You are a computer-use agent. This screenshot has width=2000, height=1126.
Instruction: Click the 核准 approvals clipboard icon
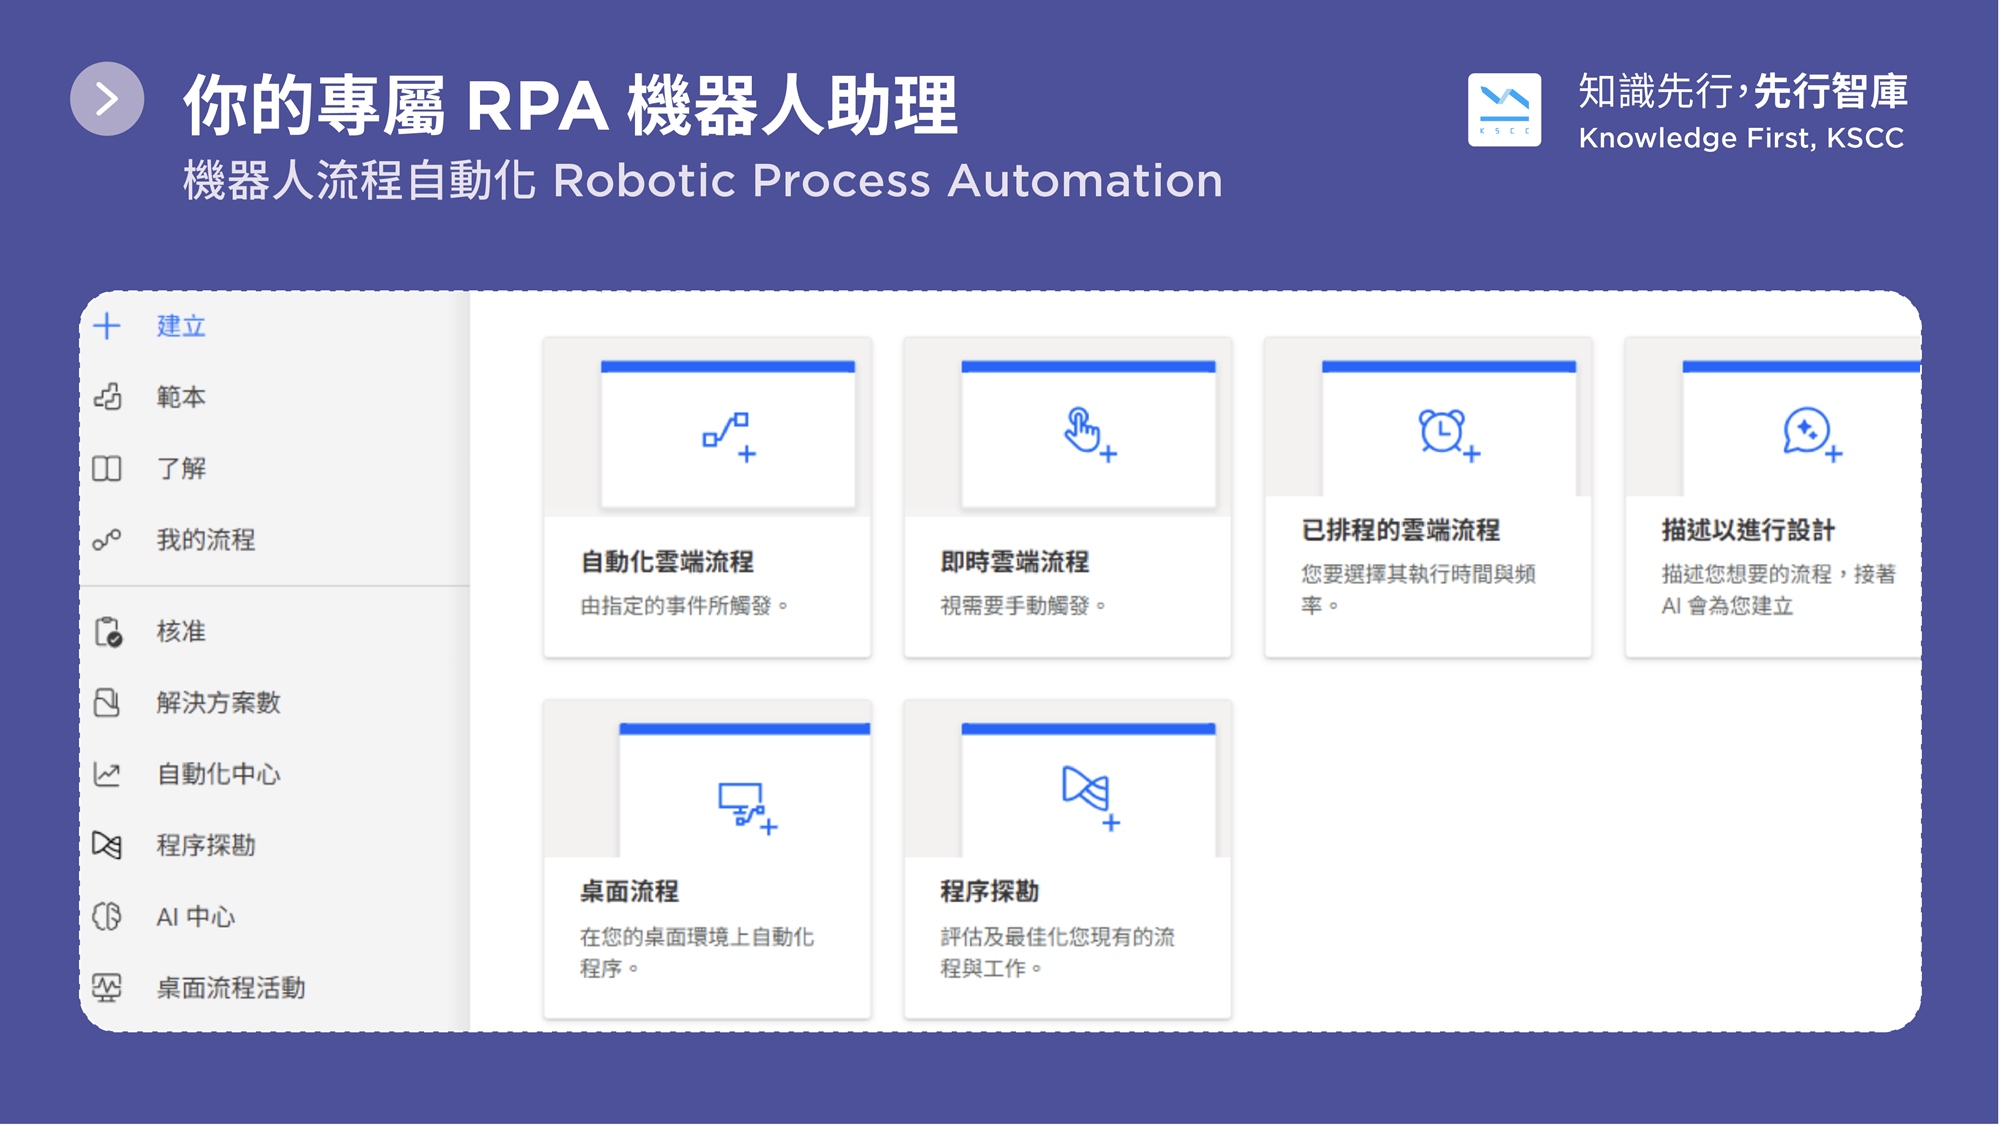pos(107,632)
